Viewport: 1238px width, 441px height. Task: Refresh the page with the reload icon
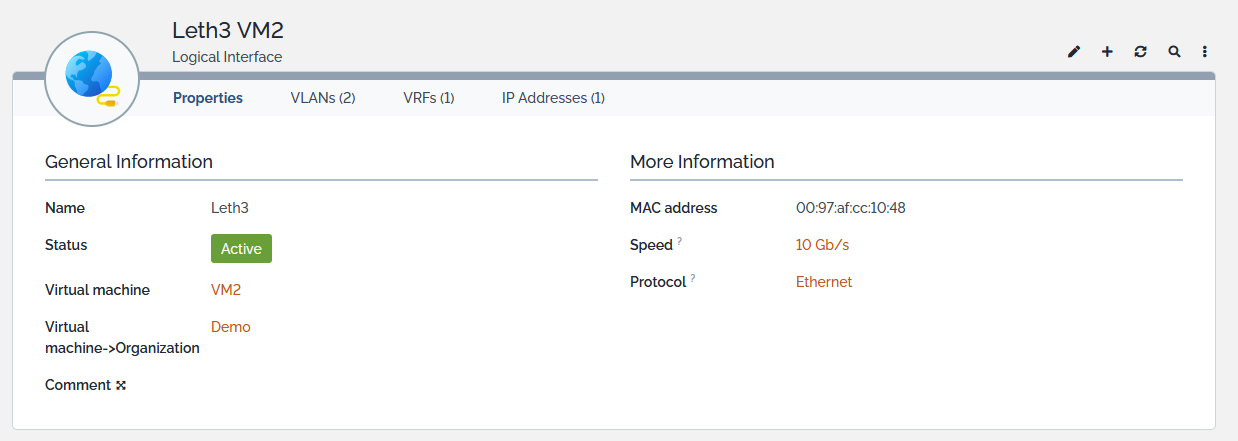point(1140,51)
